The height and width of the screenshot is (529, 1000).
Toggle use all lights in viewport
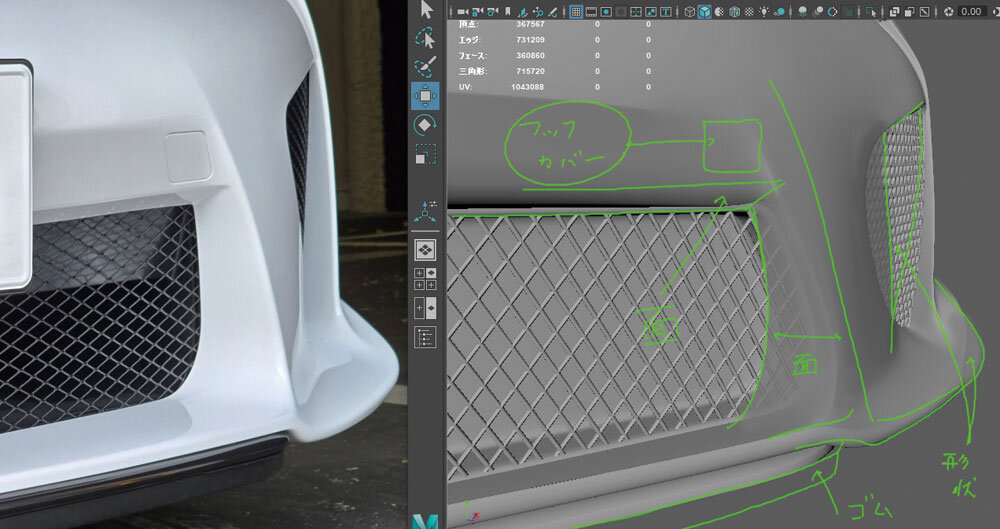tap(765, 12)
